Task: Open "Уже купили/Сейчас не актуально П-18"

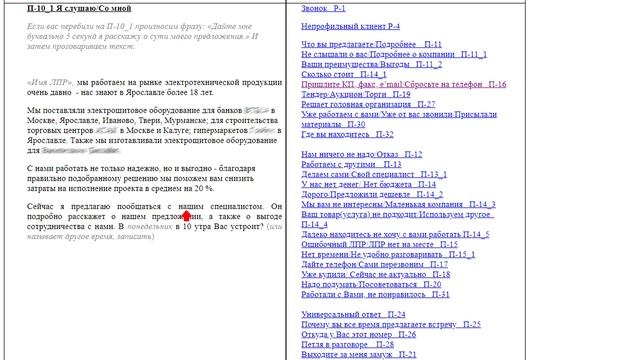Action: [x=376, y=274]
